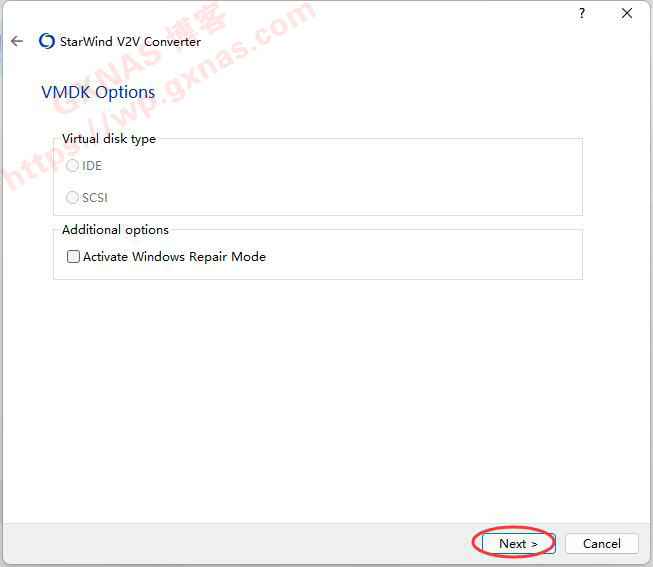Click the Activate Windows Repair Mode label text
This screenshot has height=567, width=653.
tap(174, 257)
